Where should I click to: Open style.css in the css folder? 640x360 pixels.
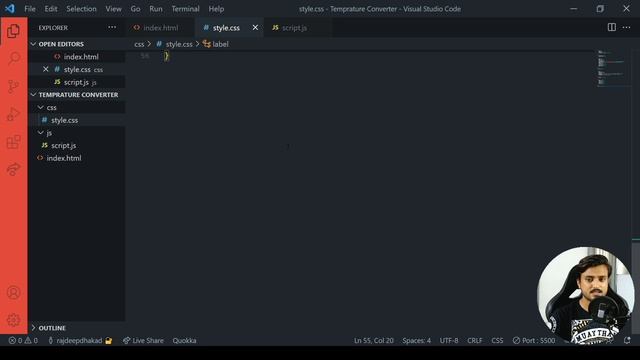tap(77, 120)
